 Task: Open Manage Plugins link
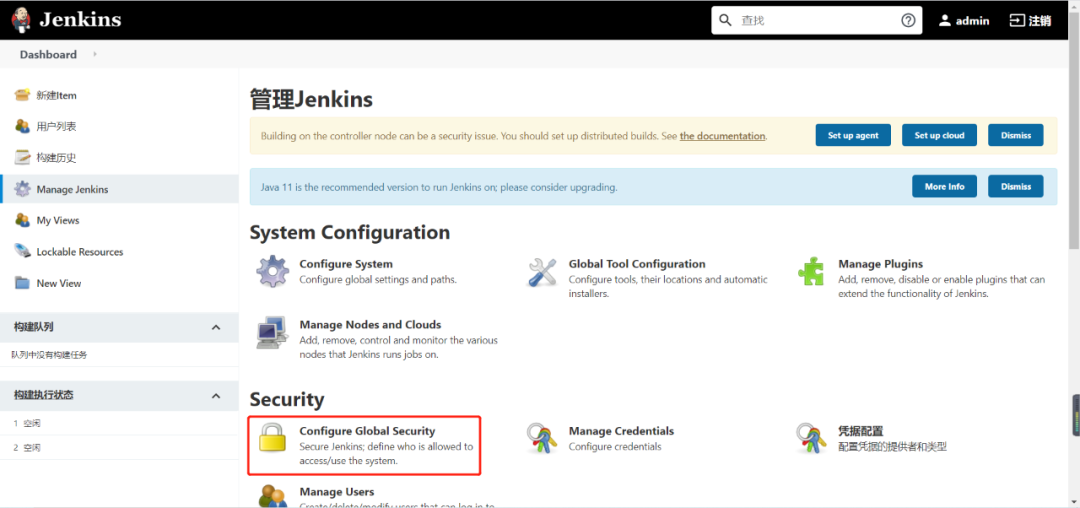[x=880, y=264]
